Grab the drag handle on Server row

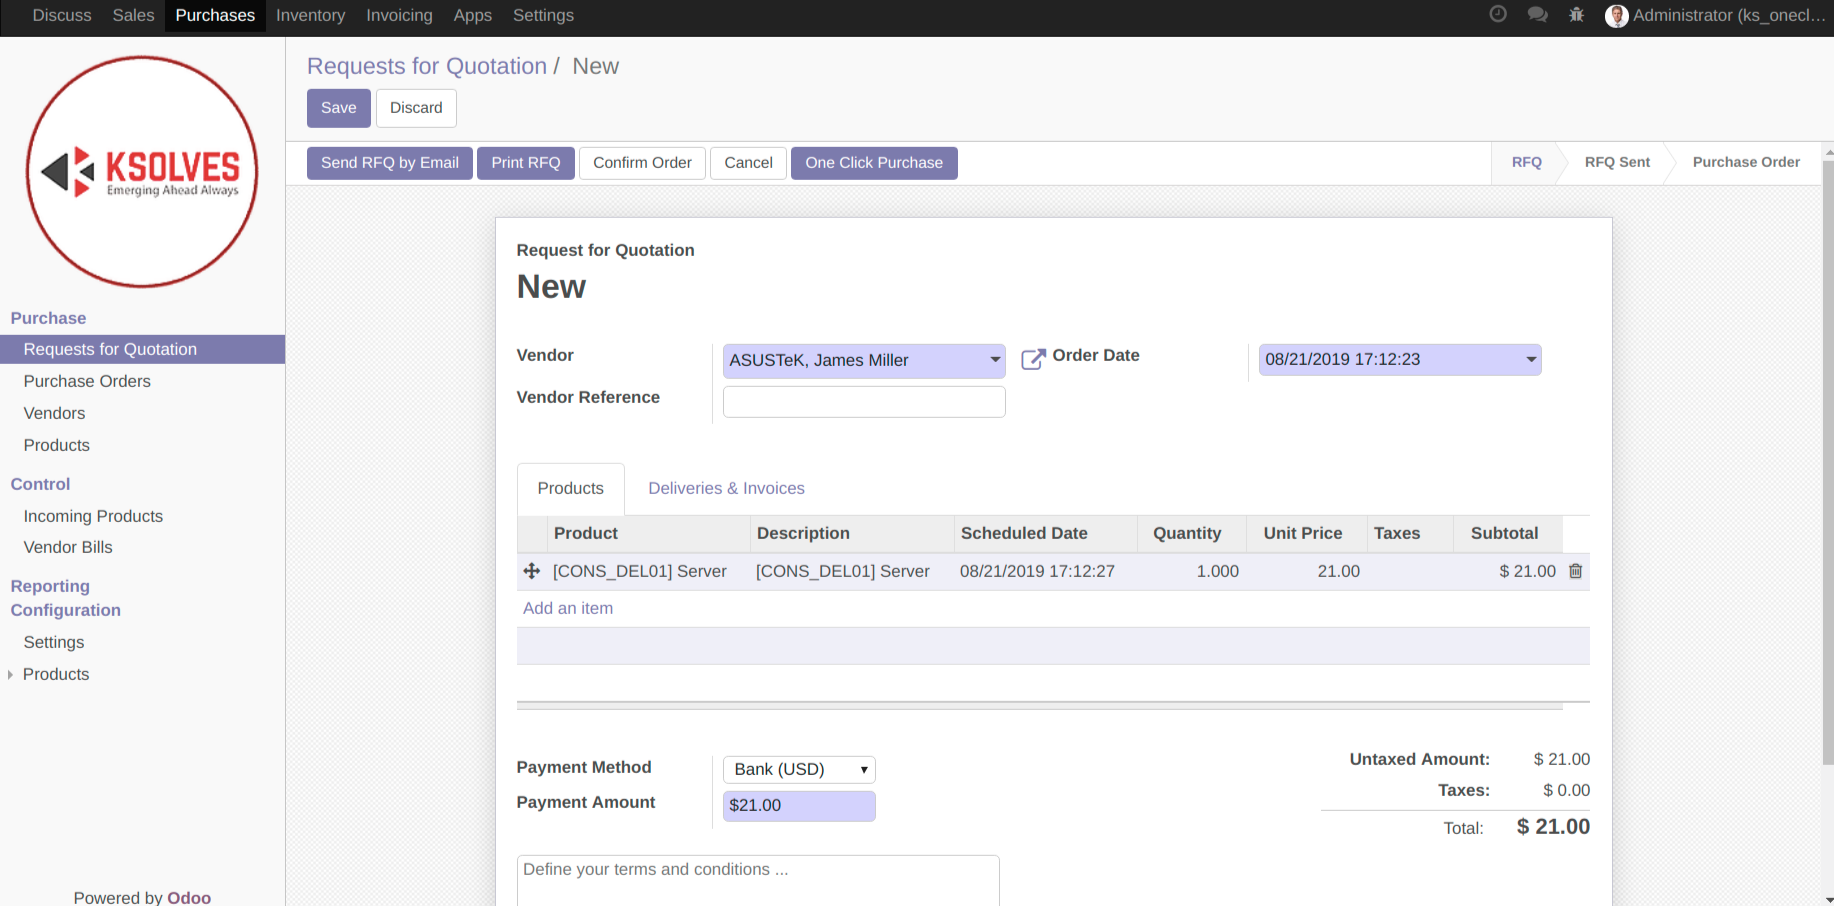click(532, 571)
